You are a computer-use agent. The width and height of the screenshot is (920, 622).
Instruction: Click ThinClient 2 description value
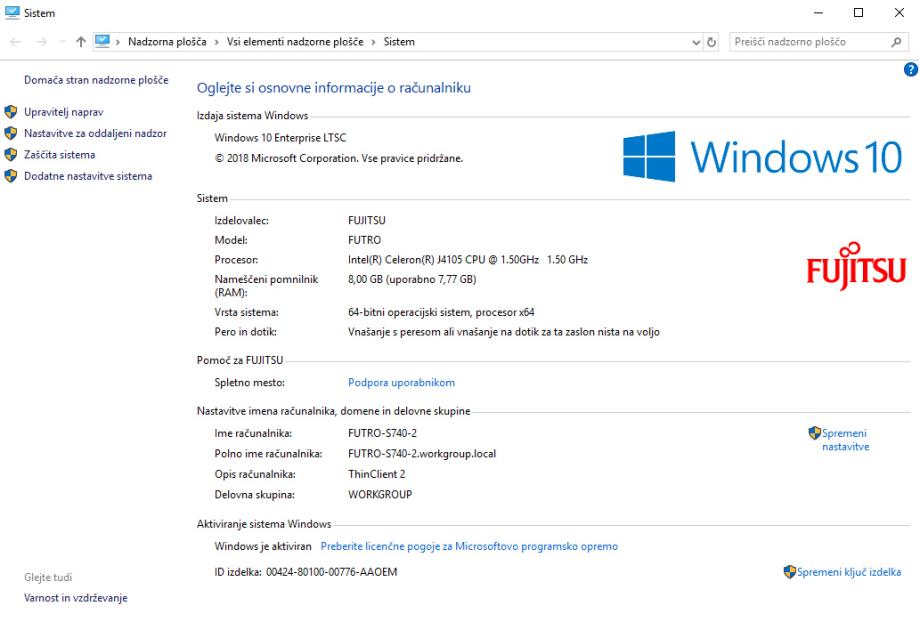click(376, 474)
